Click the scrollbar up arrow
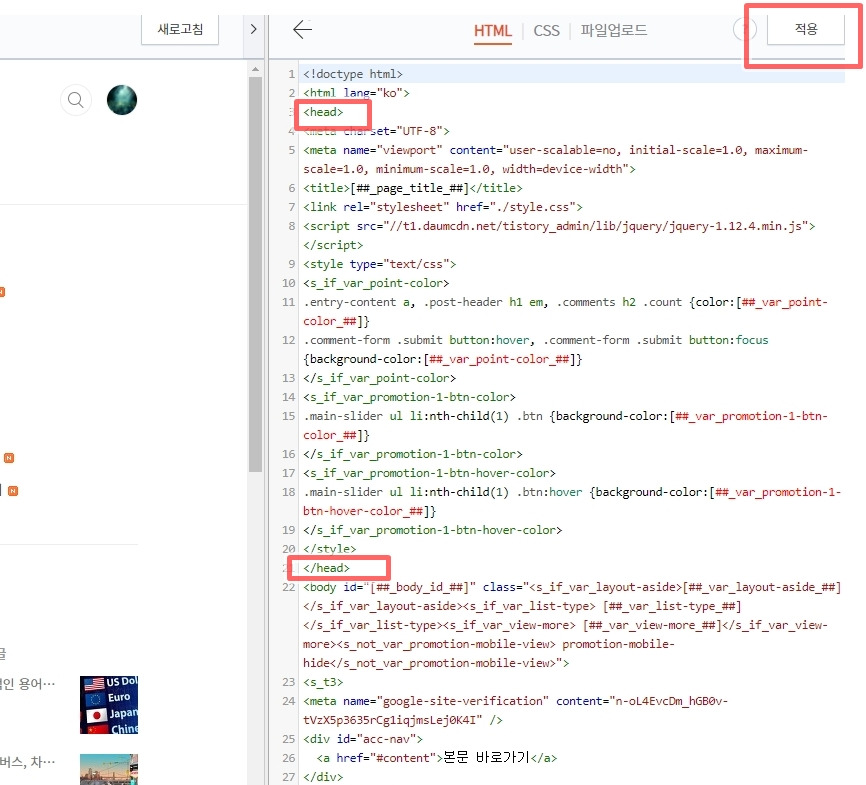The height and width of the screenshot is (785, 866). point(255,70)
